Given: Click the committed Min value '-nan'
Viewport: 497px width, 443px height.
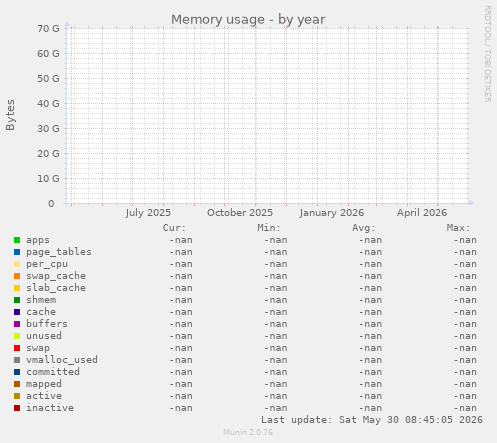Looking at the screenshot, I should tap(276, 372).
